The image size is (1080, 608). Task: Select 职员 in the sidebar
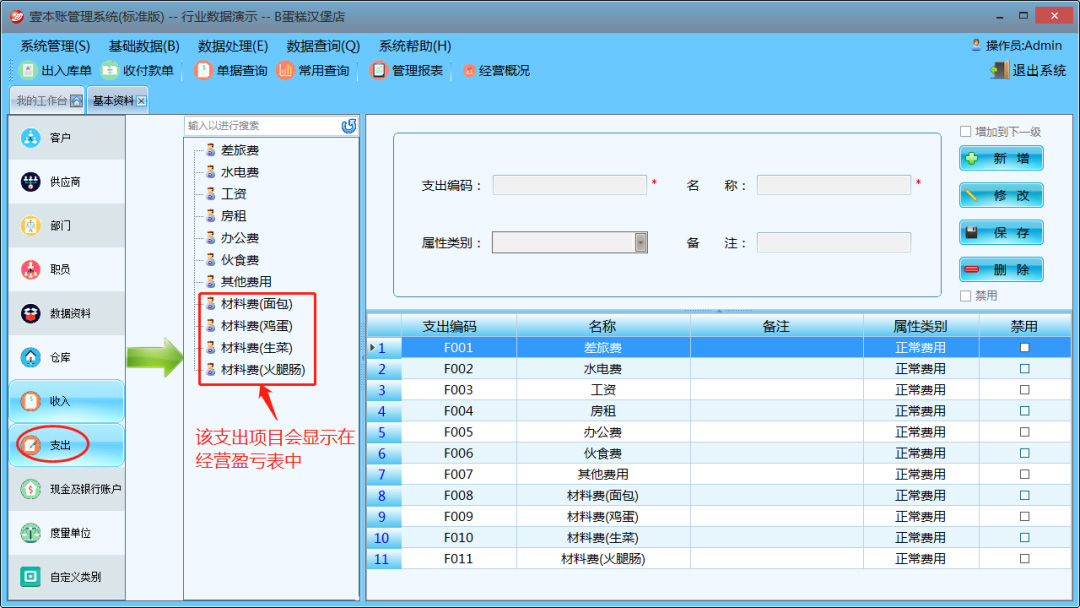pyautogui.click(x=67, y=269)
